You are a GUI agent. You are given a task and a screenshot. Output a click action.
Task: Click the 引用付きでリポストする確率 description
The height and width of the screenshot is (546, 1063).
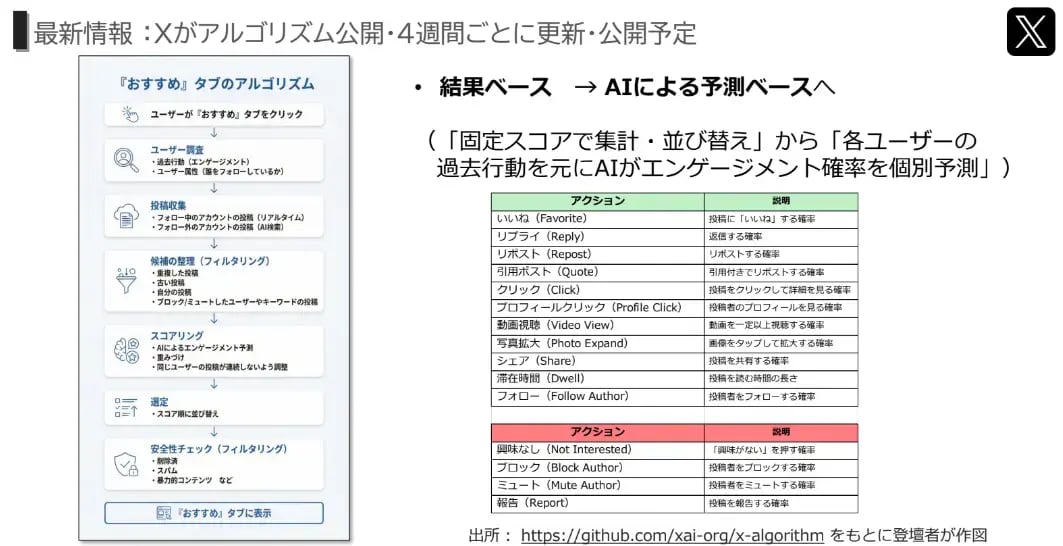(x=781, y=272)
